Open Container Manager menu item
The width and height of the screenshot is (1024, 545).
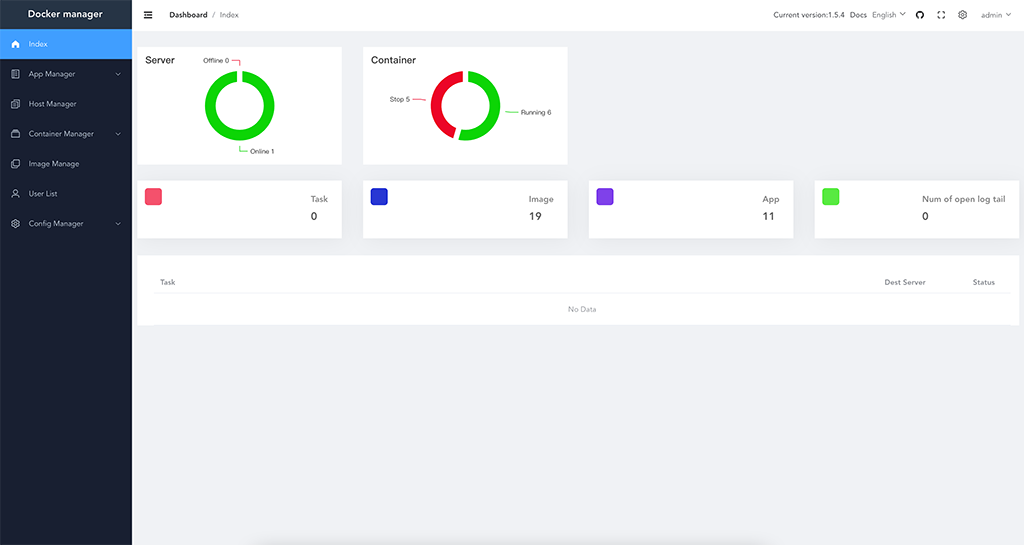(66, 134)
